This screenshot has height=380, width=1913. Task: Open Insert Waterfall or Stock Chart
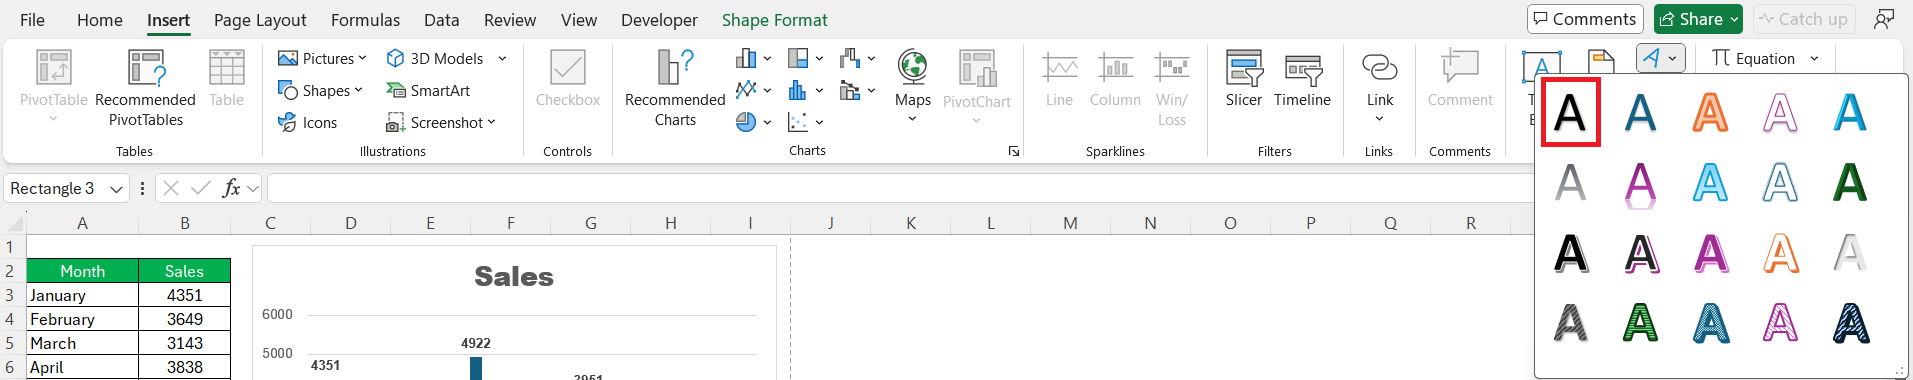857,58
